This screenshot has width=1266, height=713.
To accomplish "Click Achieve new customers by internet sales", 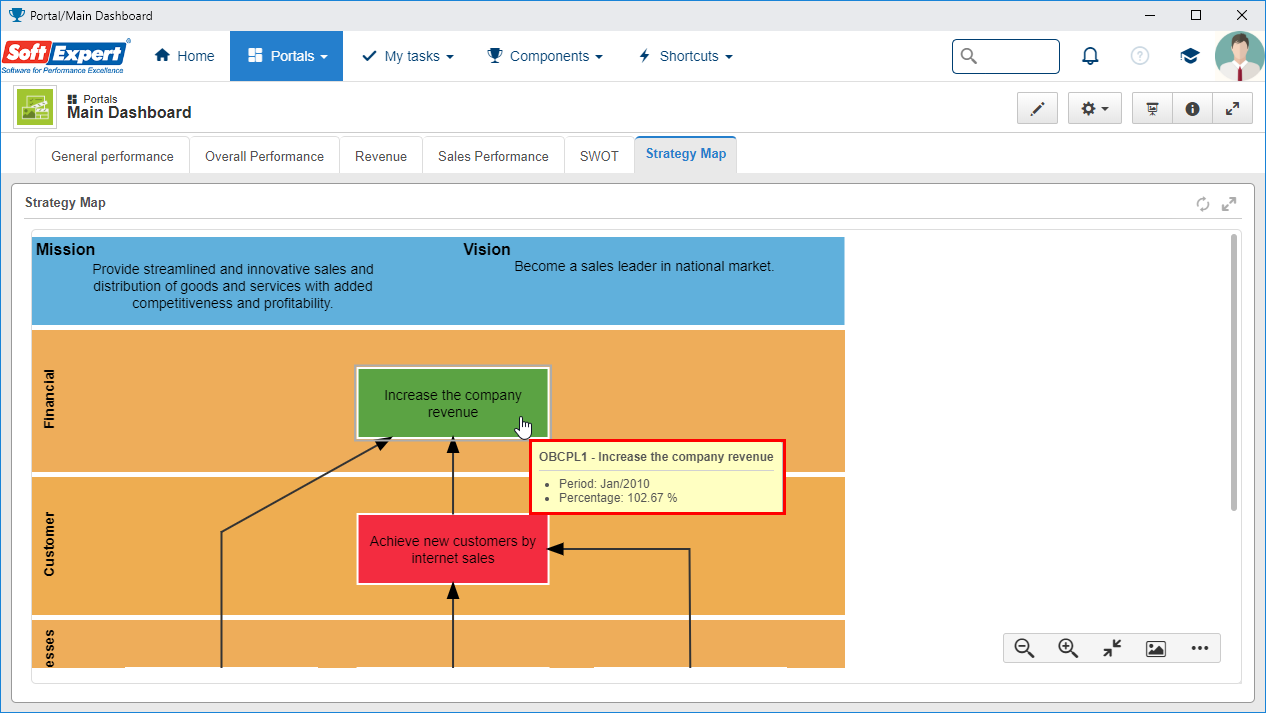I will [x=453, y=549].
